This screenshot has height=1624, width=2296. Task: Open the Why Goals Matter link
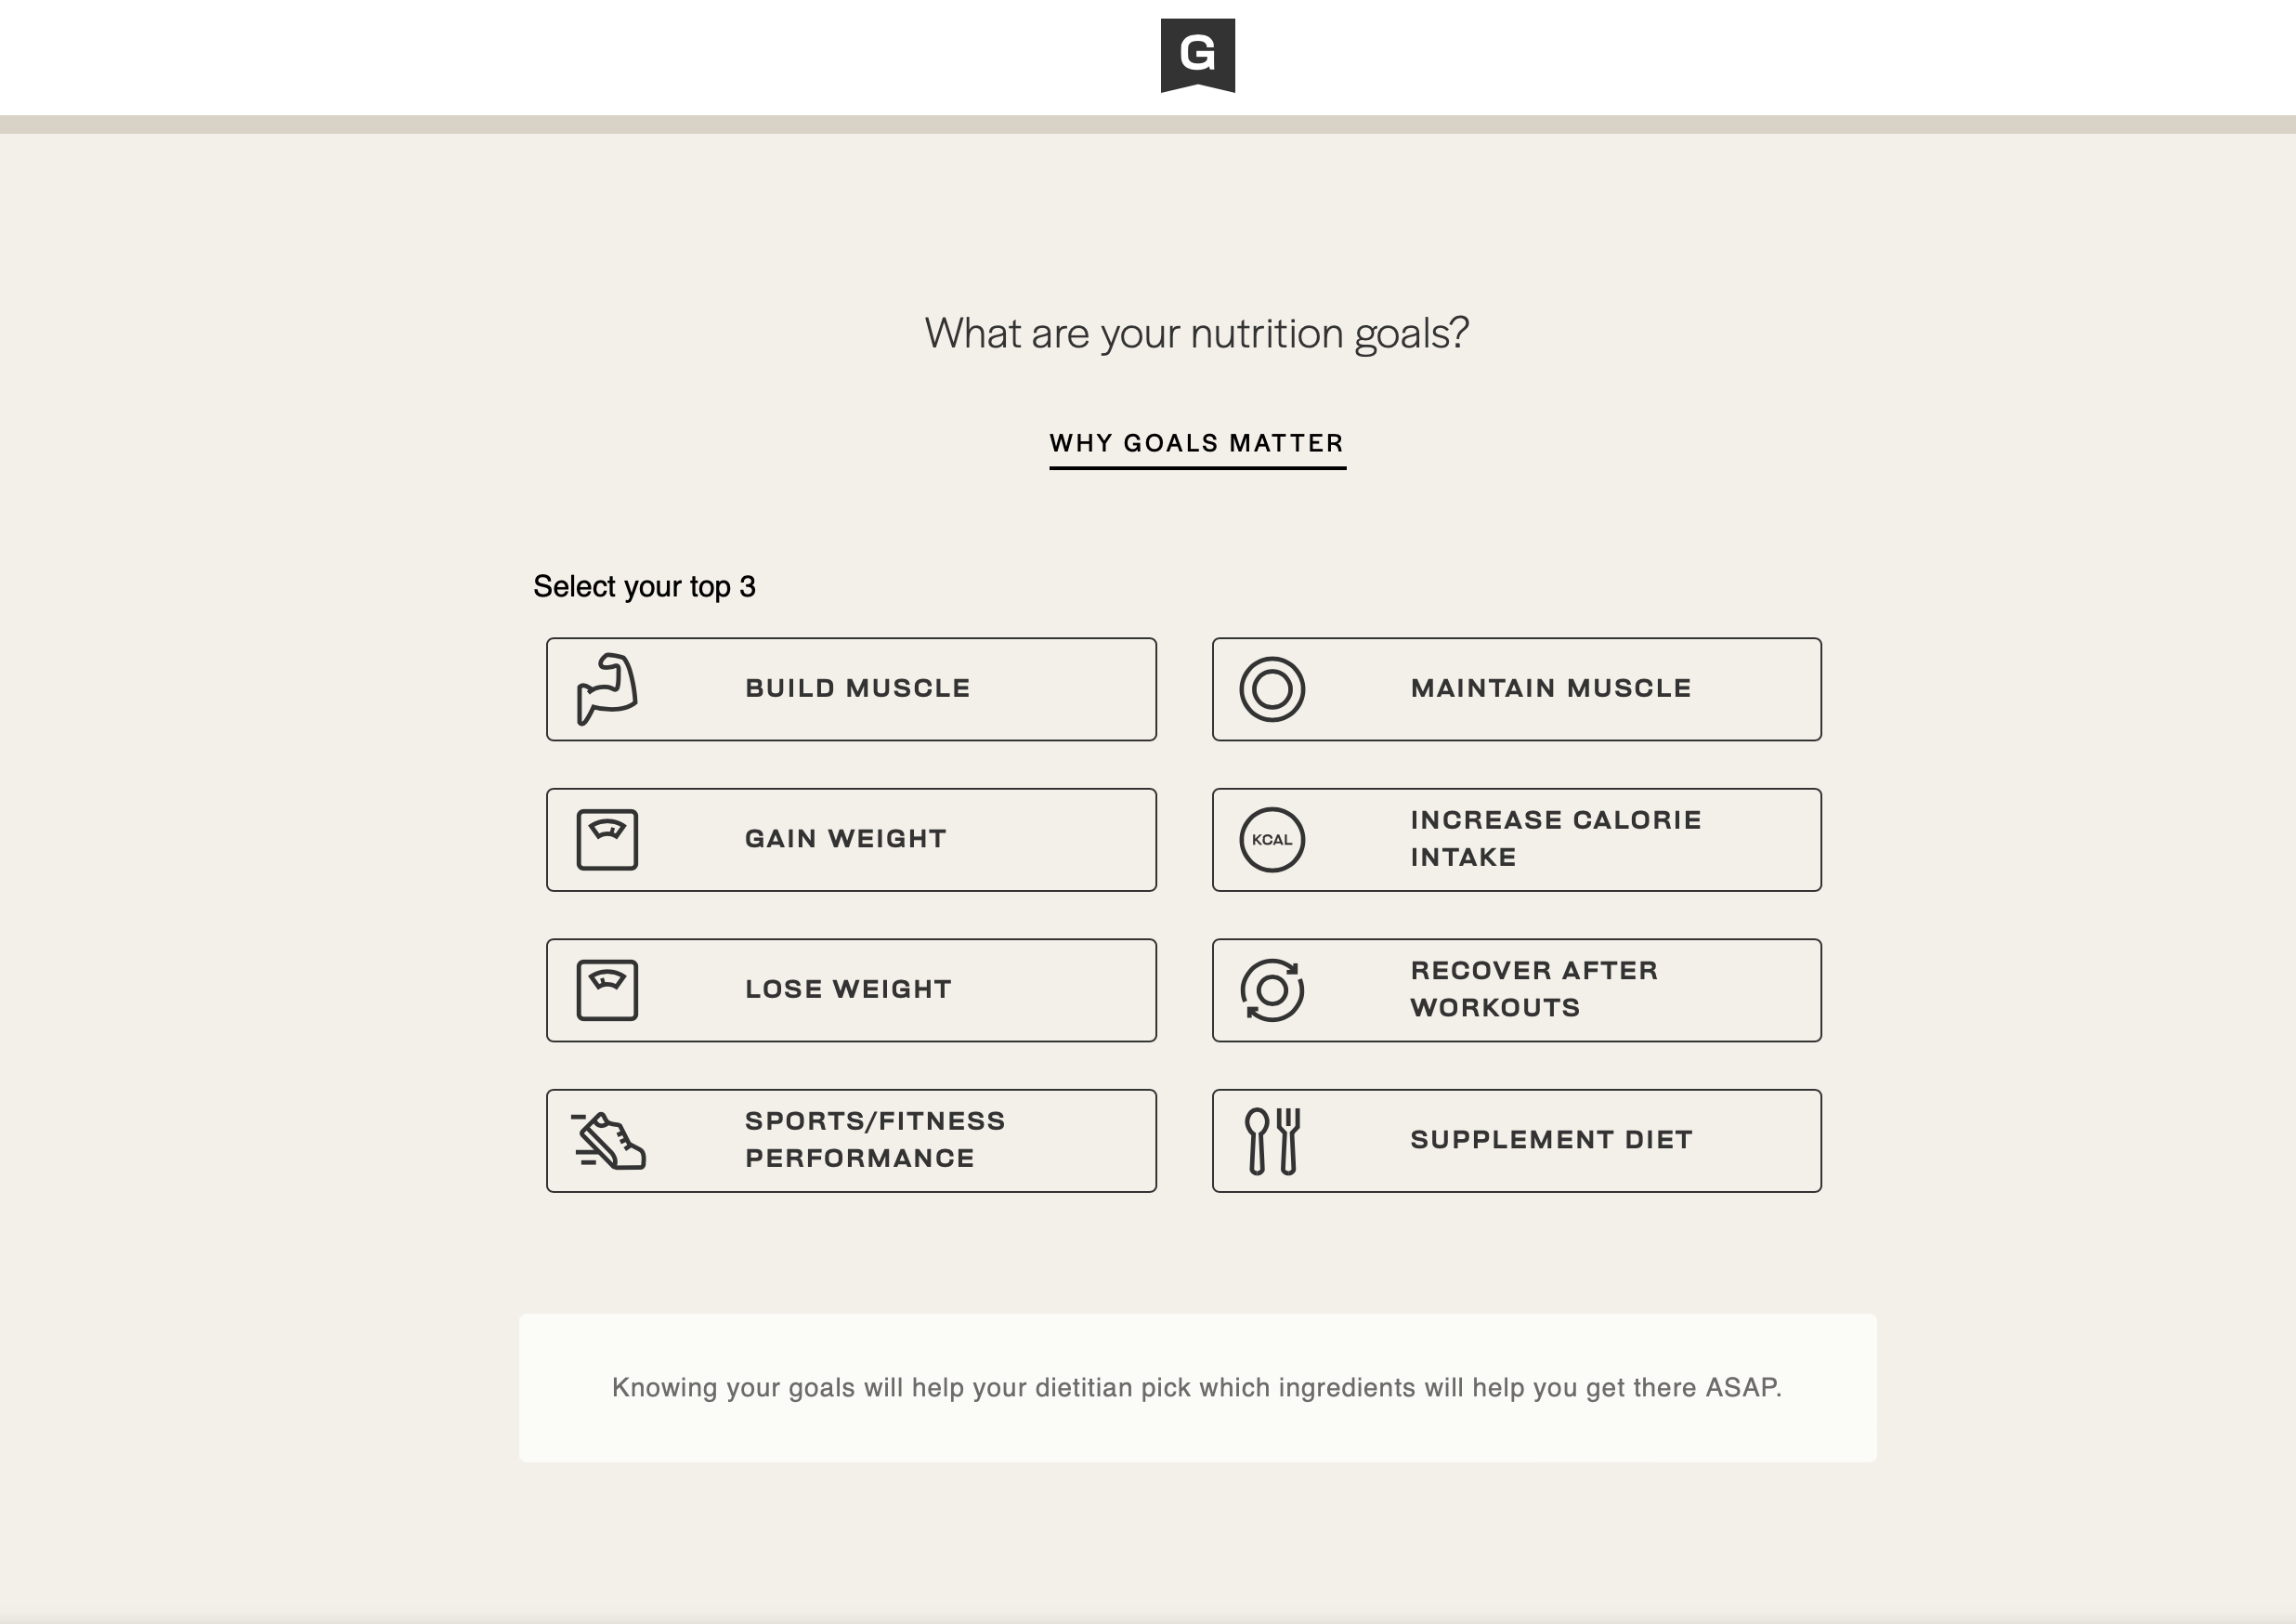1197,444
